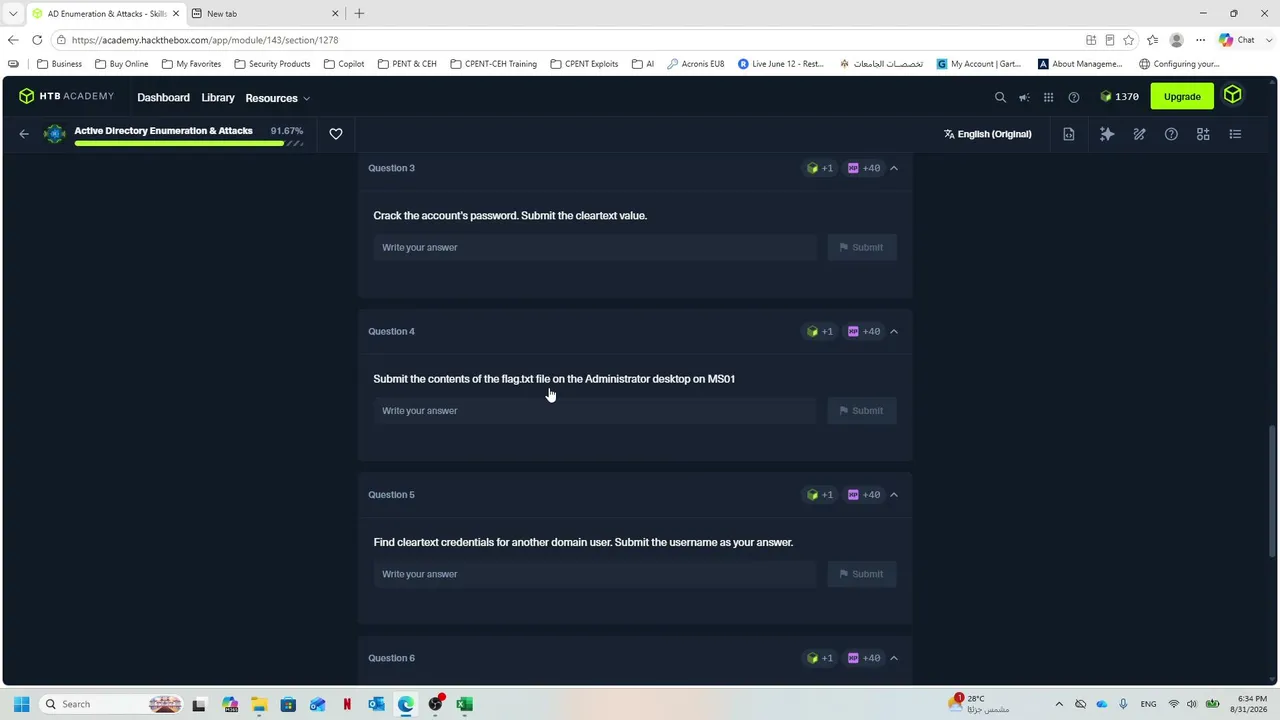Click Question 5 answer field
The image size is (1280, 720).
point(595,574)
